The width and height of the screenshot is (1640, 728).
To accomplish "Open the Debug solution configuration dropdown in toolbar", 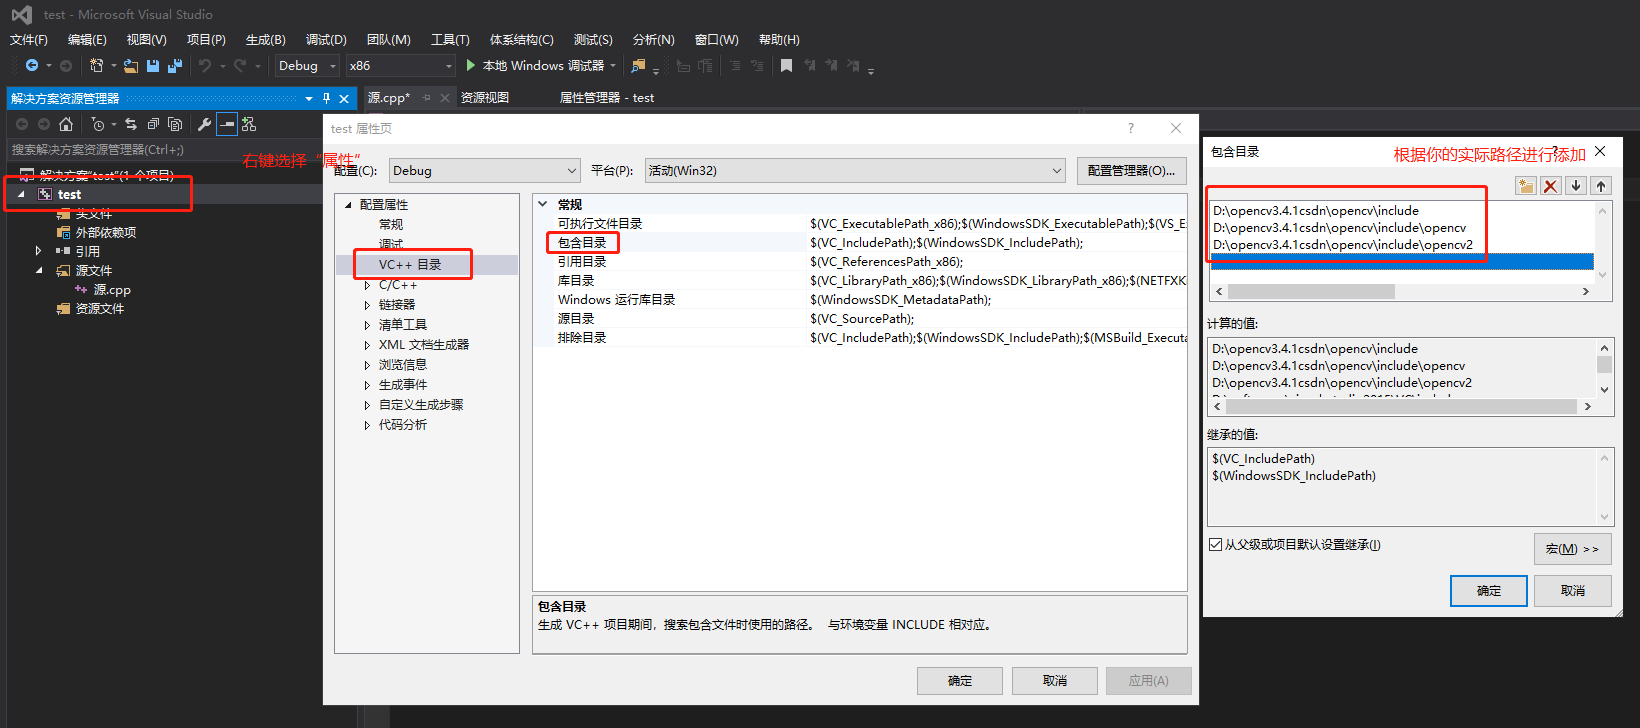I will [307, 65].
